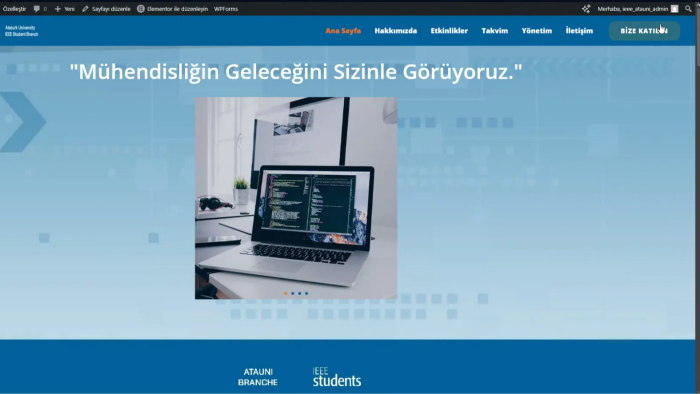Click the Yeni label in admin bar
700x394 pixels.
[69, 9]
